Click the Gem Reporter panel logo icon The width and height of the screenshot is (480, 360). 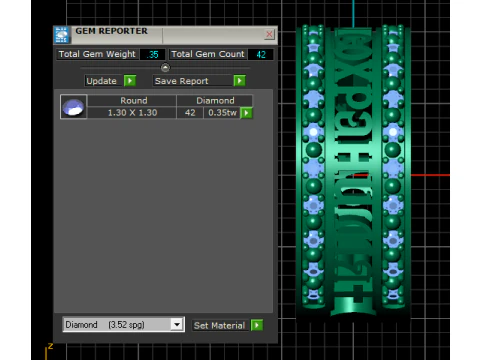[62, 35]
